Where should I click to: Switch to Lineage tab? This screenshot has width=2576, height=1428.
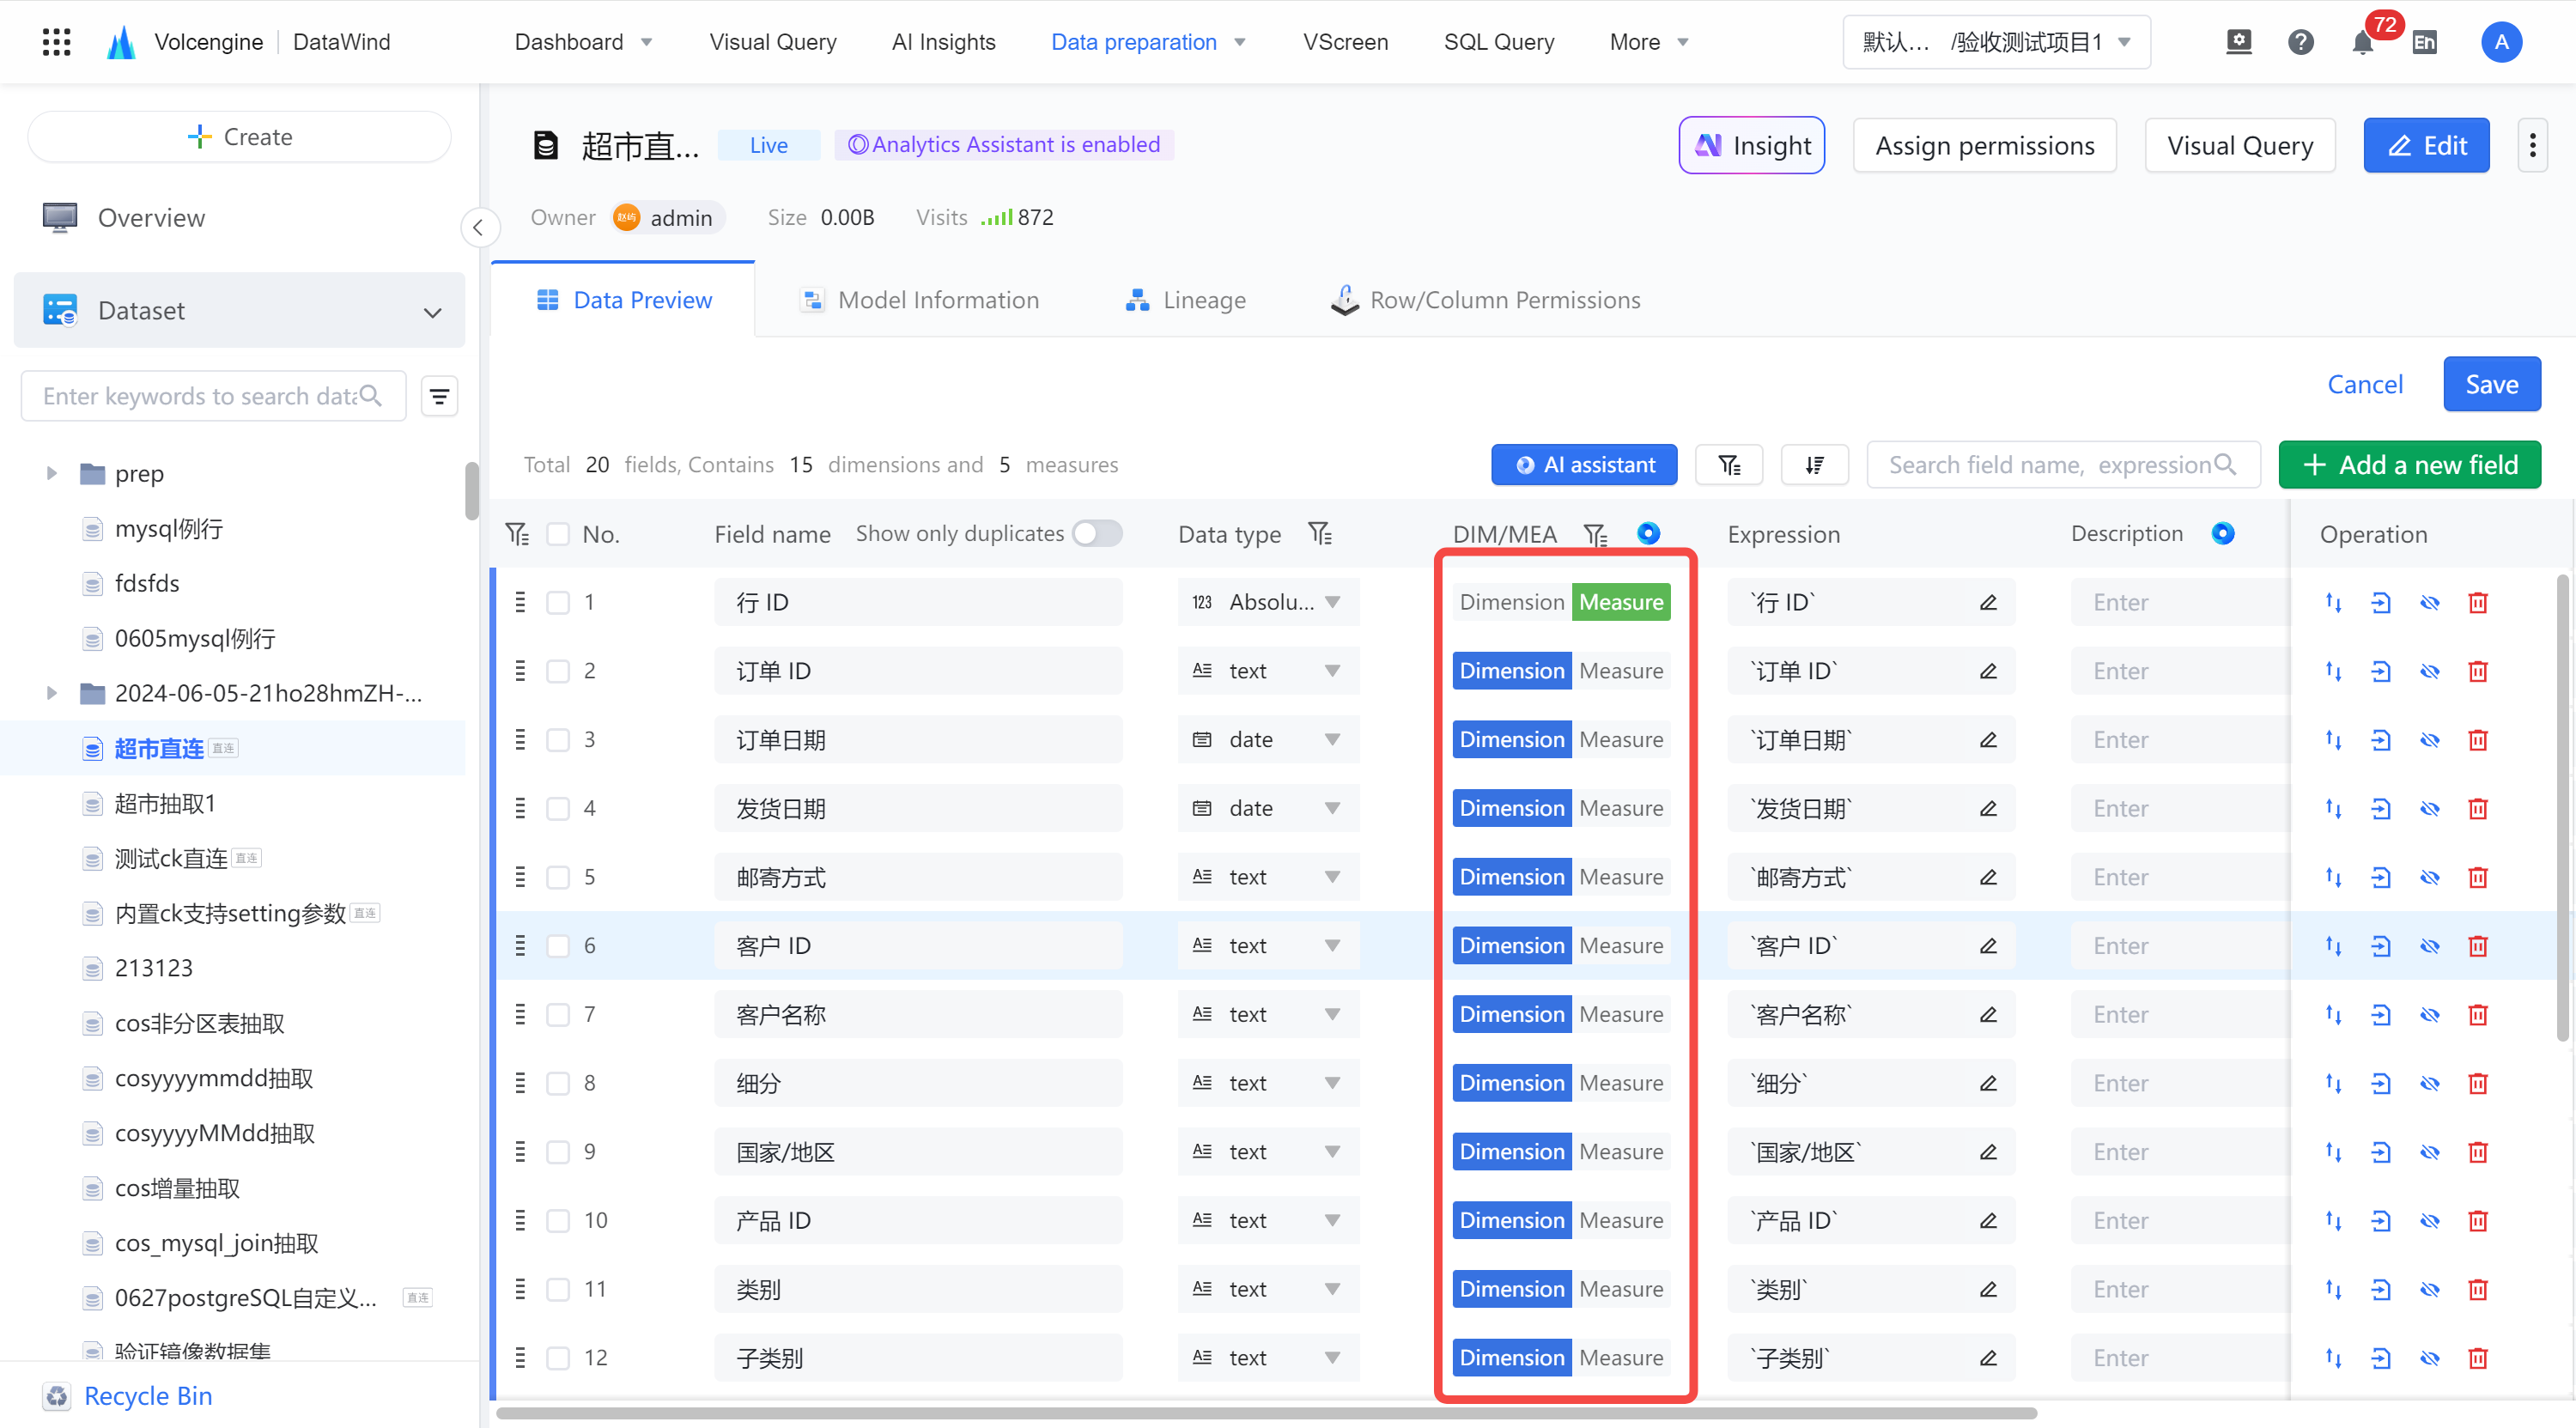tap(1185, 300)
